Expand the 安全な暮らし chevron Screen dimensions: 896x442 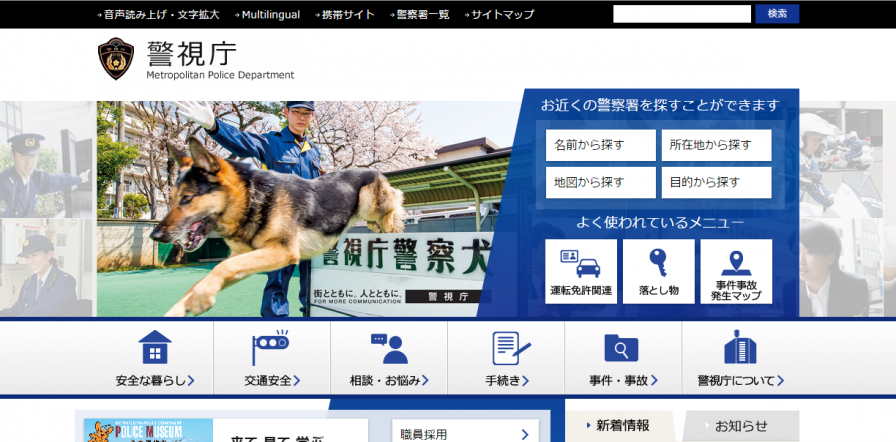point(191,381)
